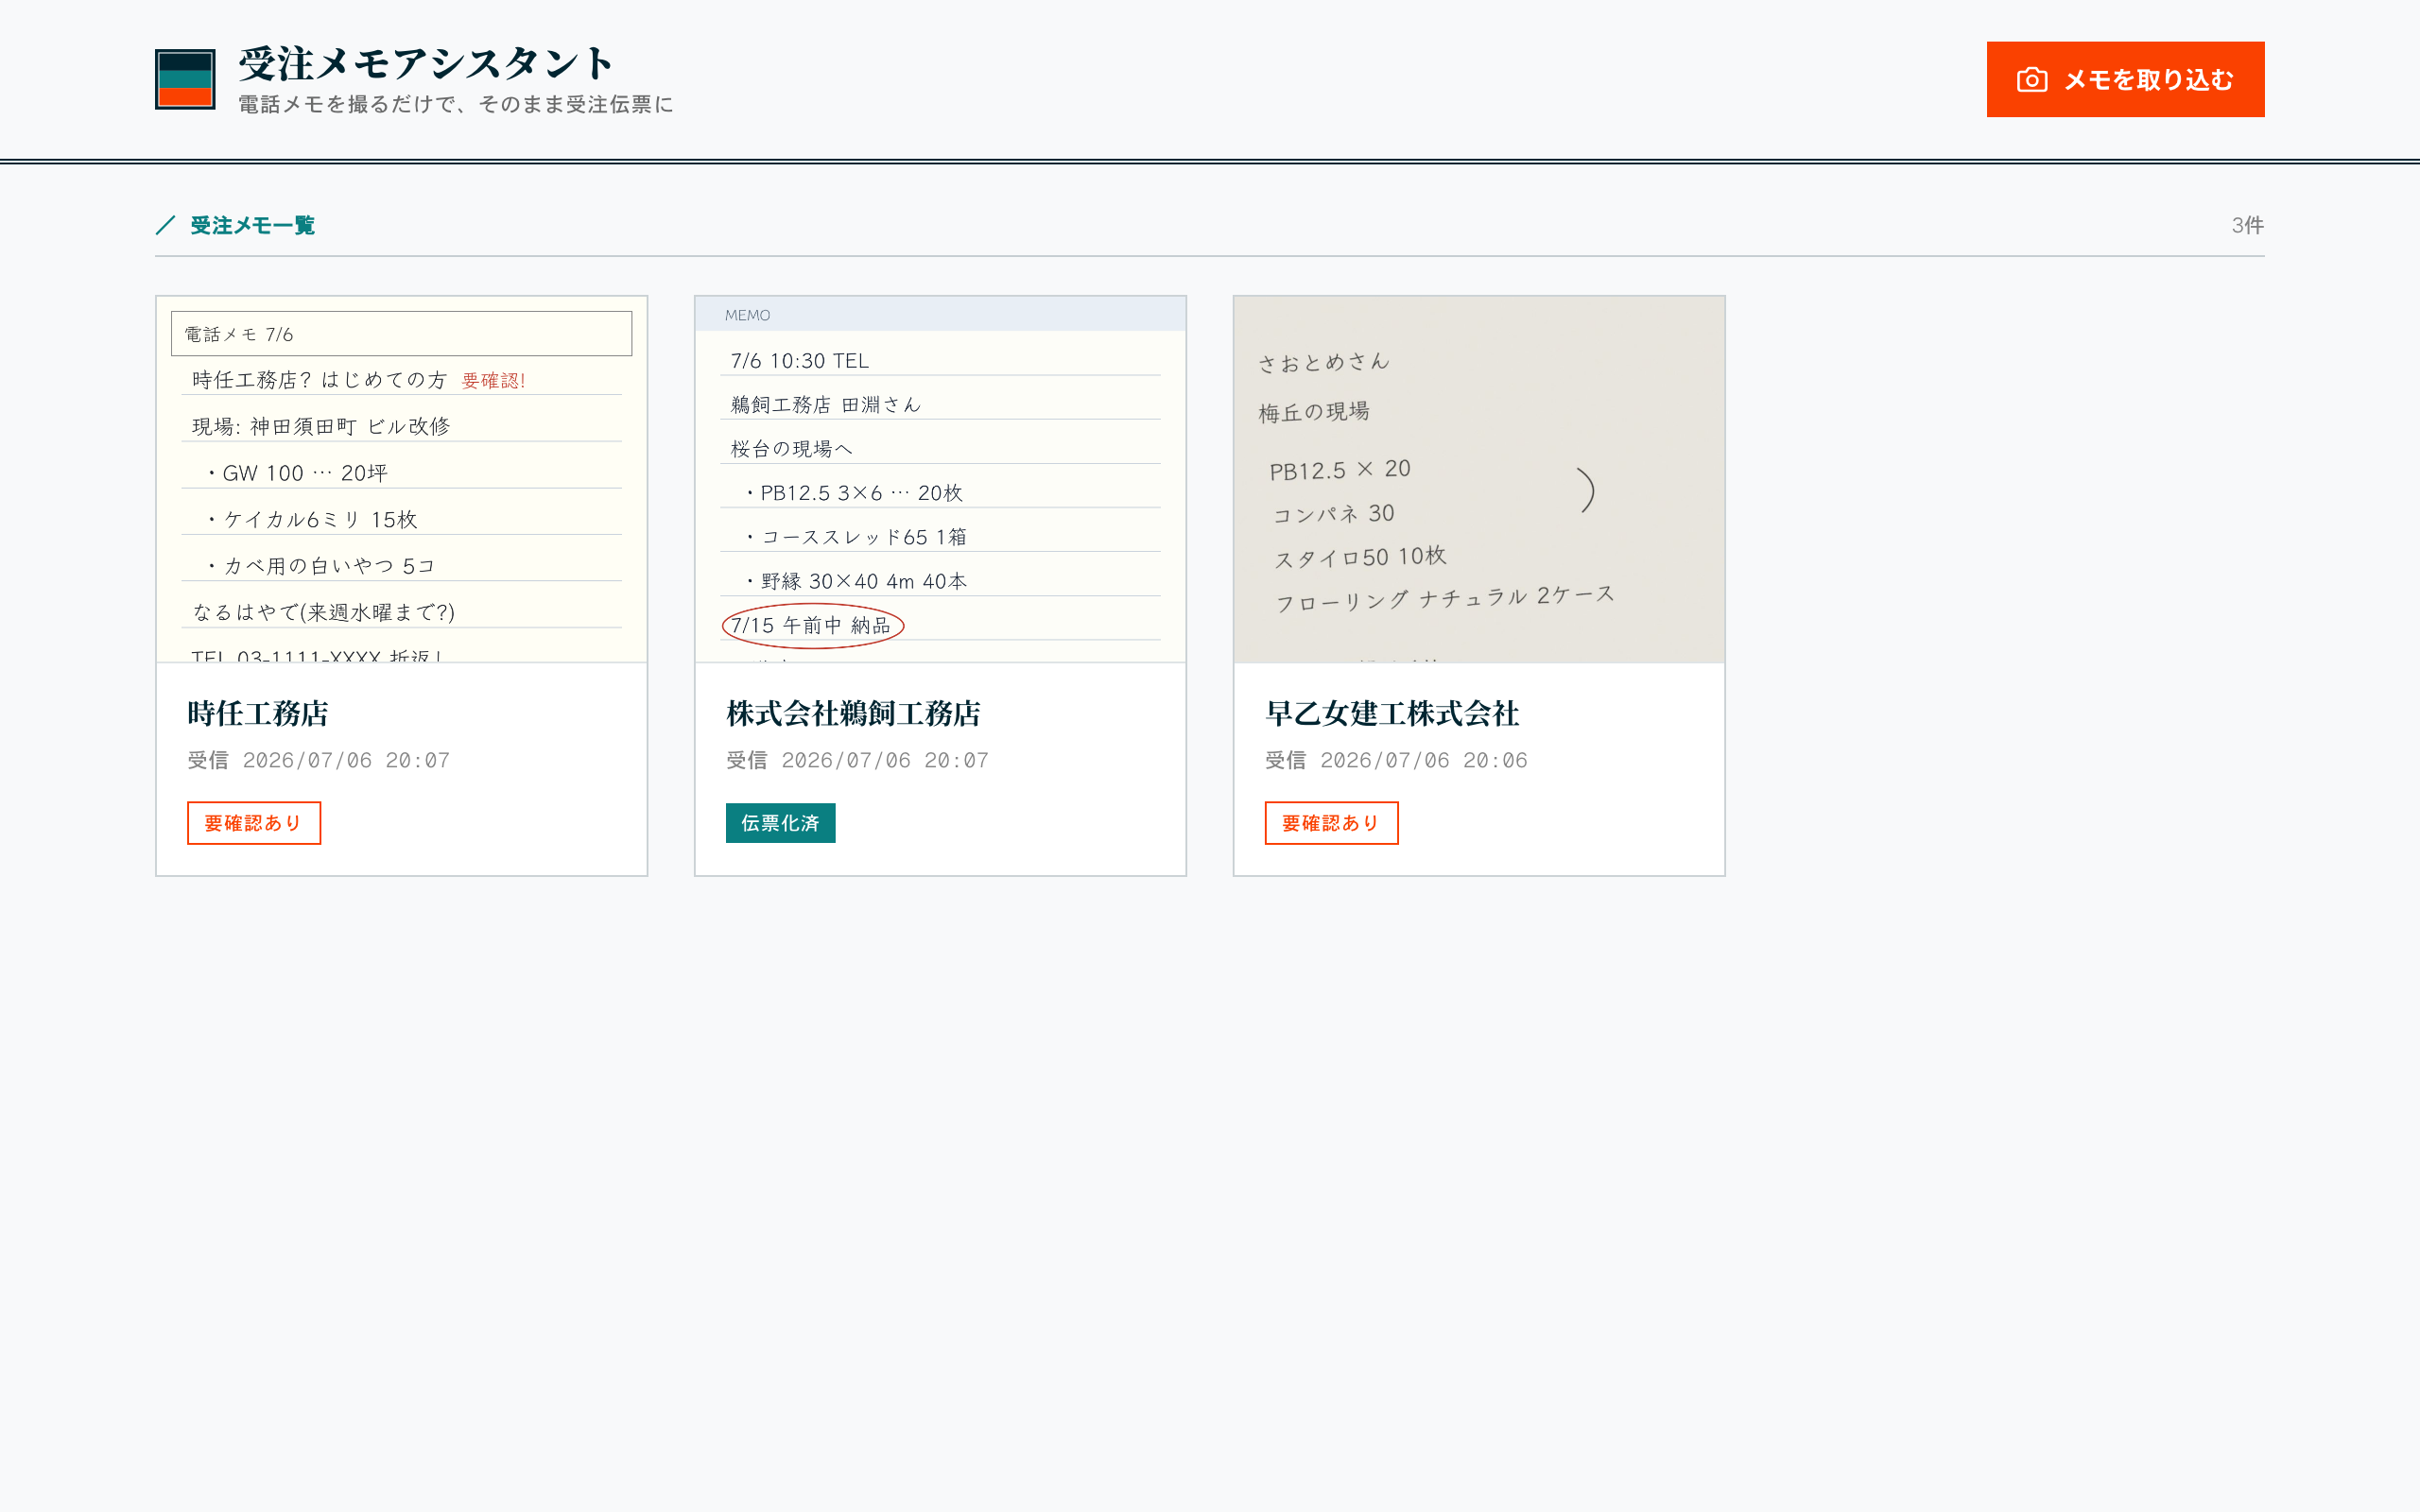Click the 野縁 30×40 4m 40本 line
The height and width of the screenshot is (1512, 2420).
tap(857, 581)
